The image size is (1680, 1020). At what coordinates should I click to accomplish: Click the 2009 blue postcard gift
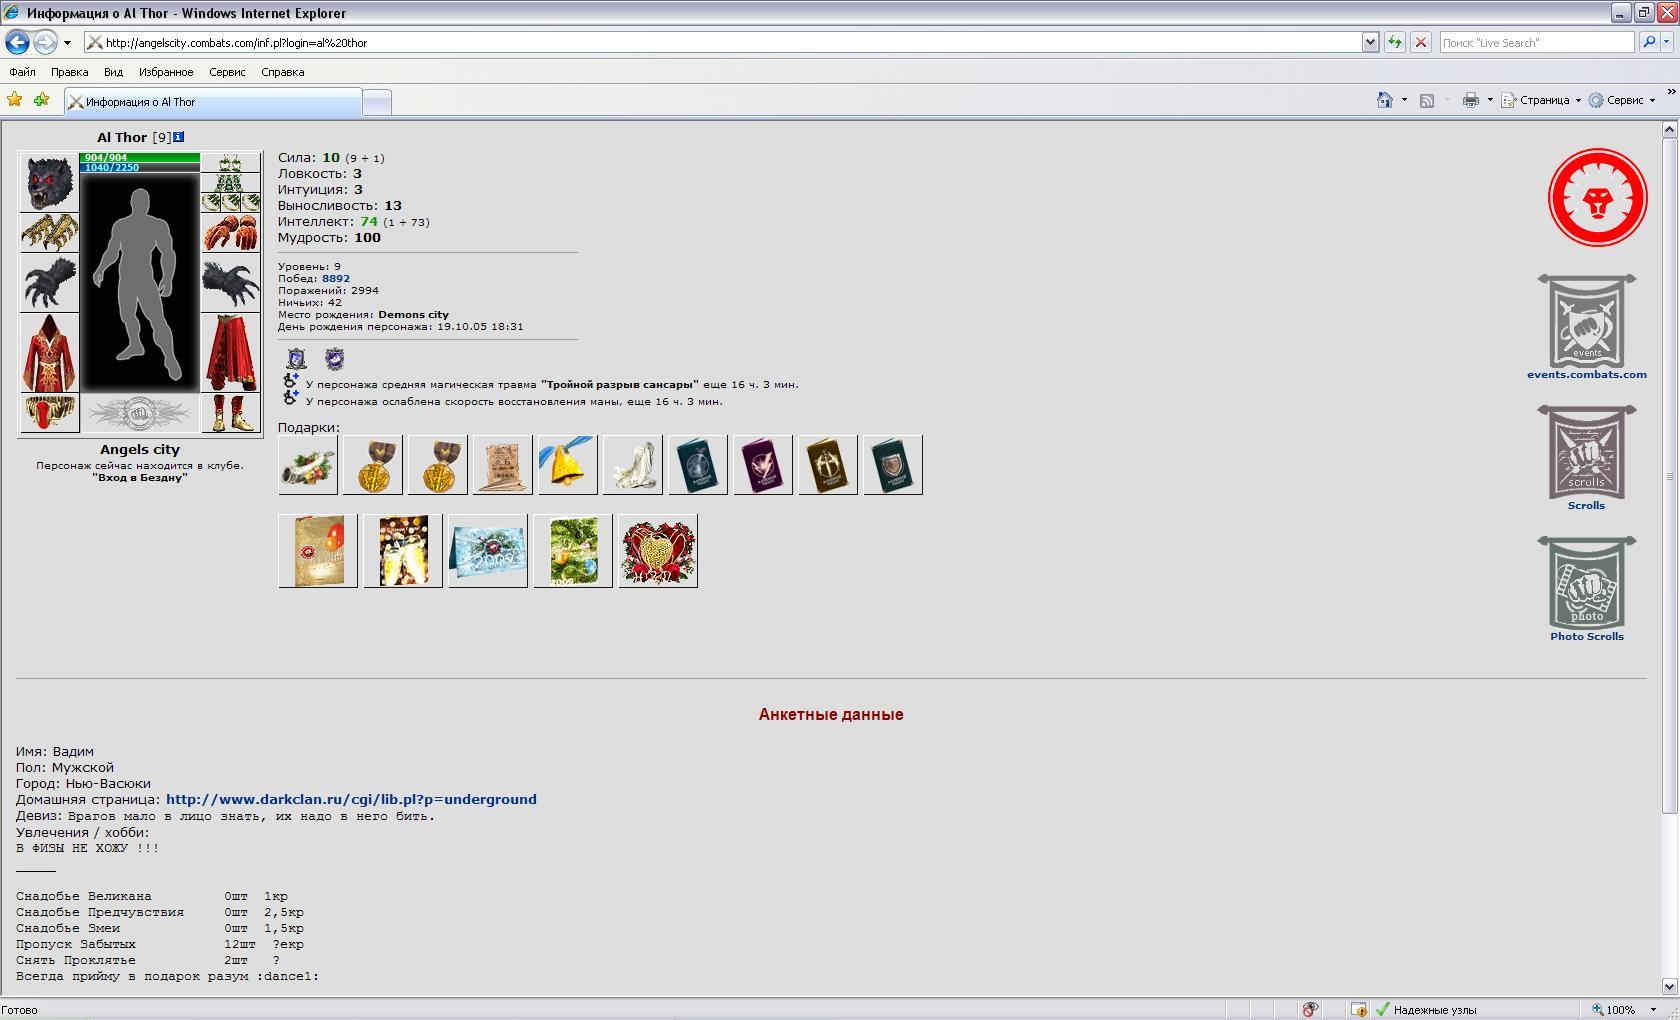(x=488, y=551)
